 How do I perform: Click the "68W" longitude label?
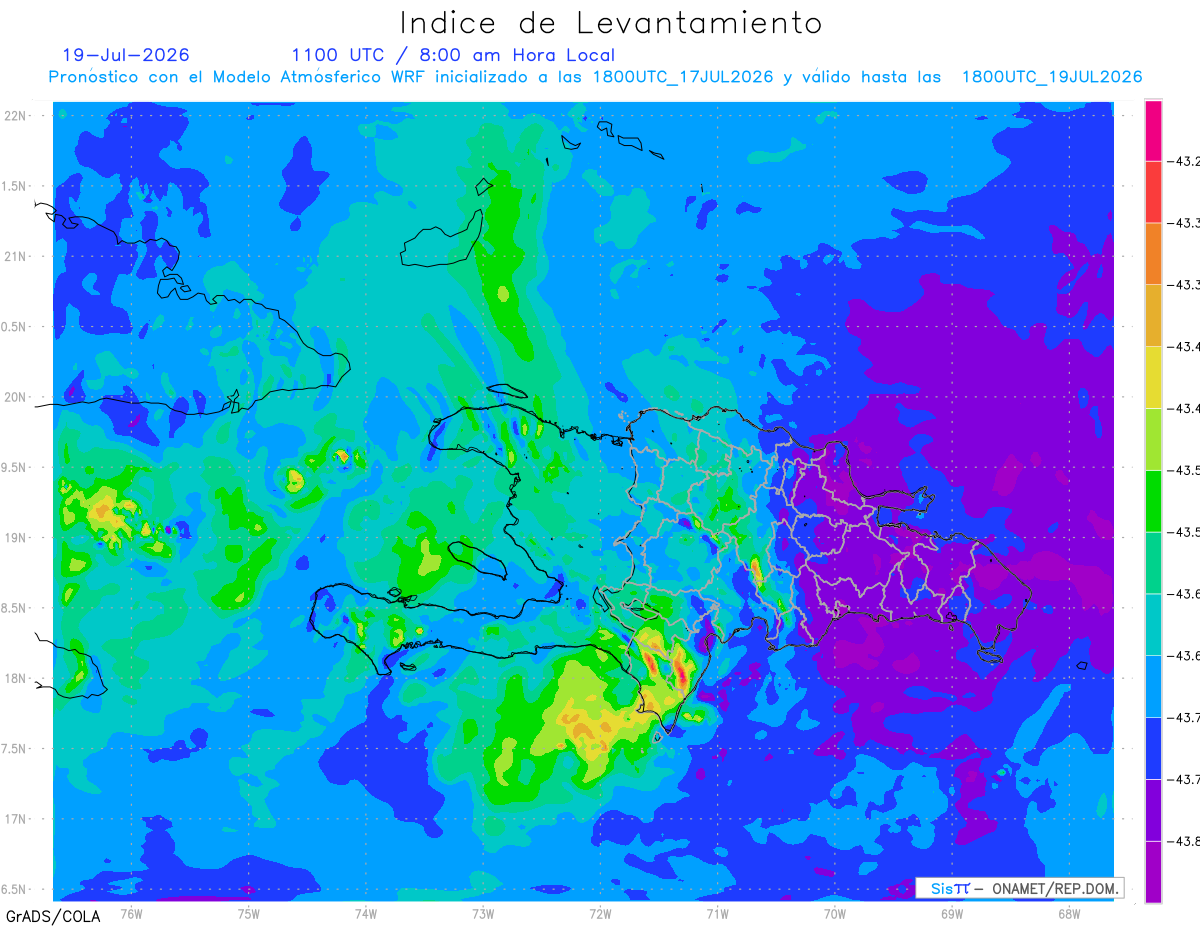point(1068,914)
